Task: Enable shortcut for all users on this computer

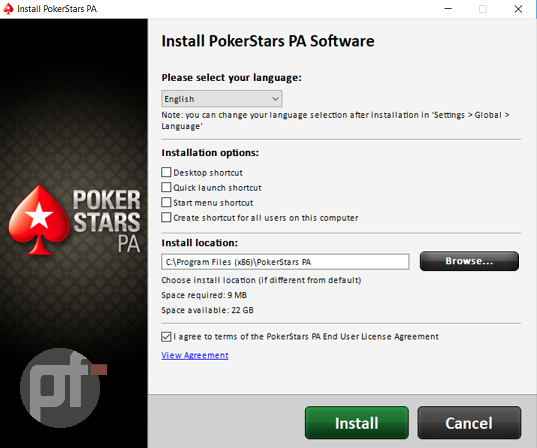Action: click(x=166, y=217)
